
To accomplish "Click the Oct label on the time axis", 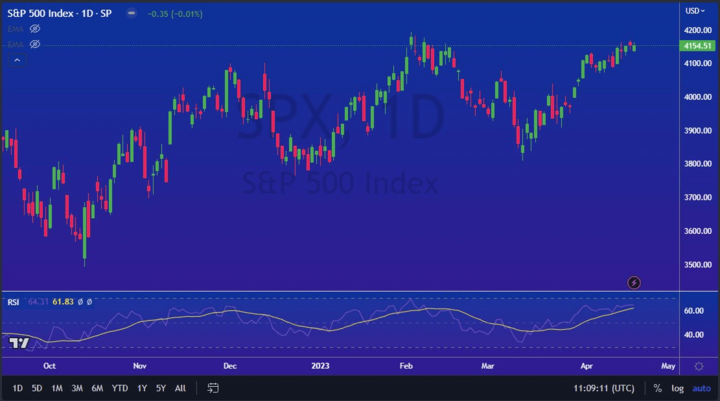I will (x=49, y=366).
